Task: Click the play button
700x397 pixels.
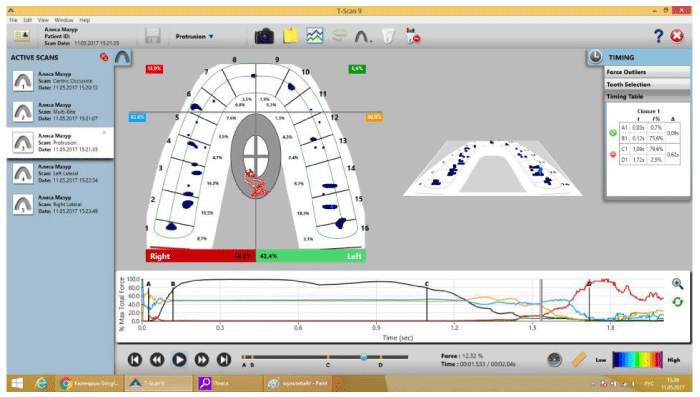Action: coord(179,359)
